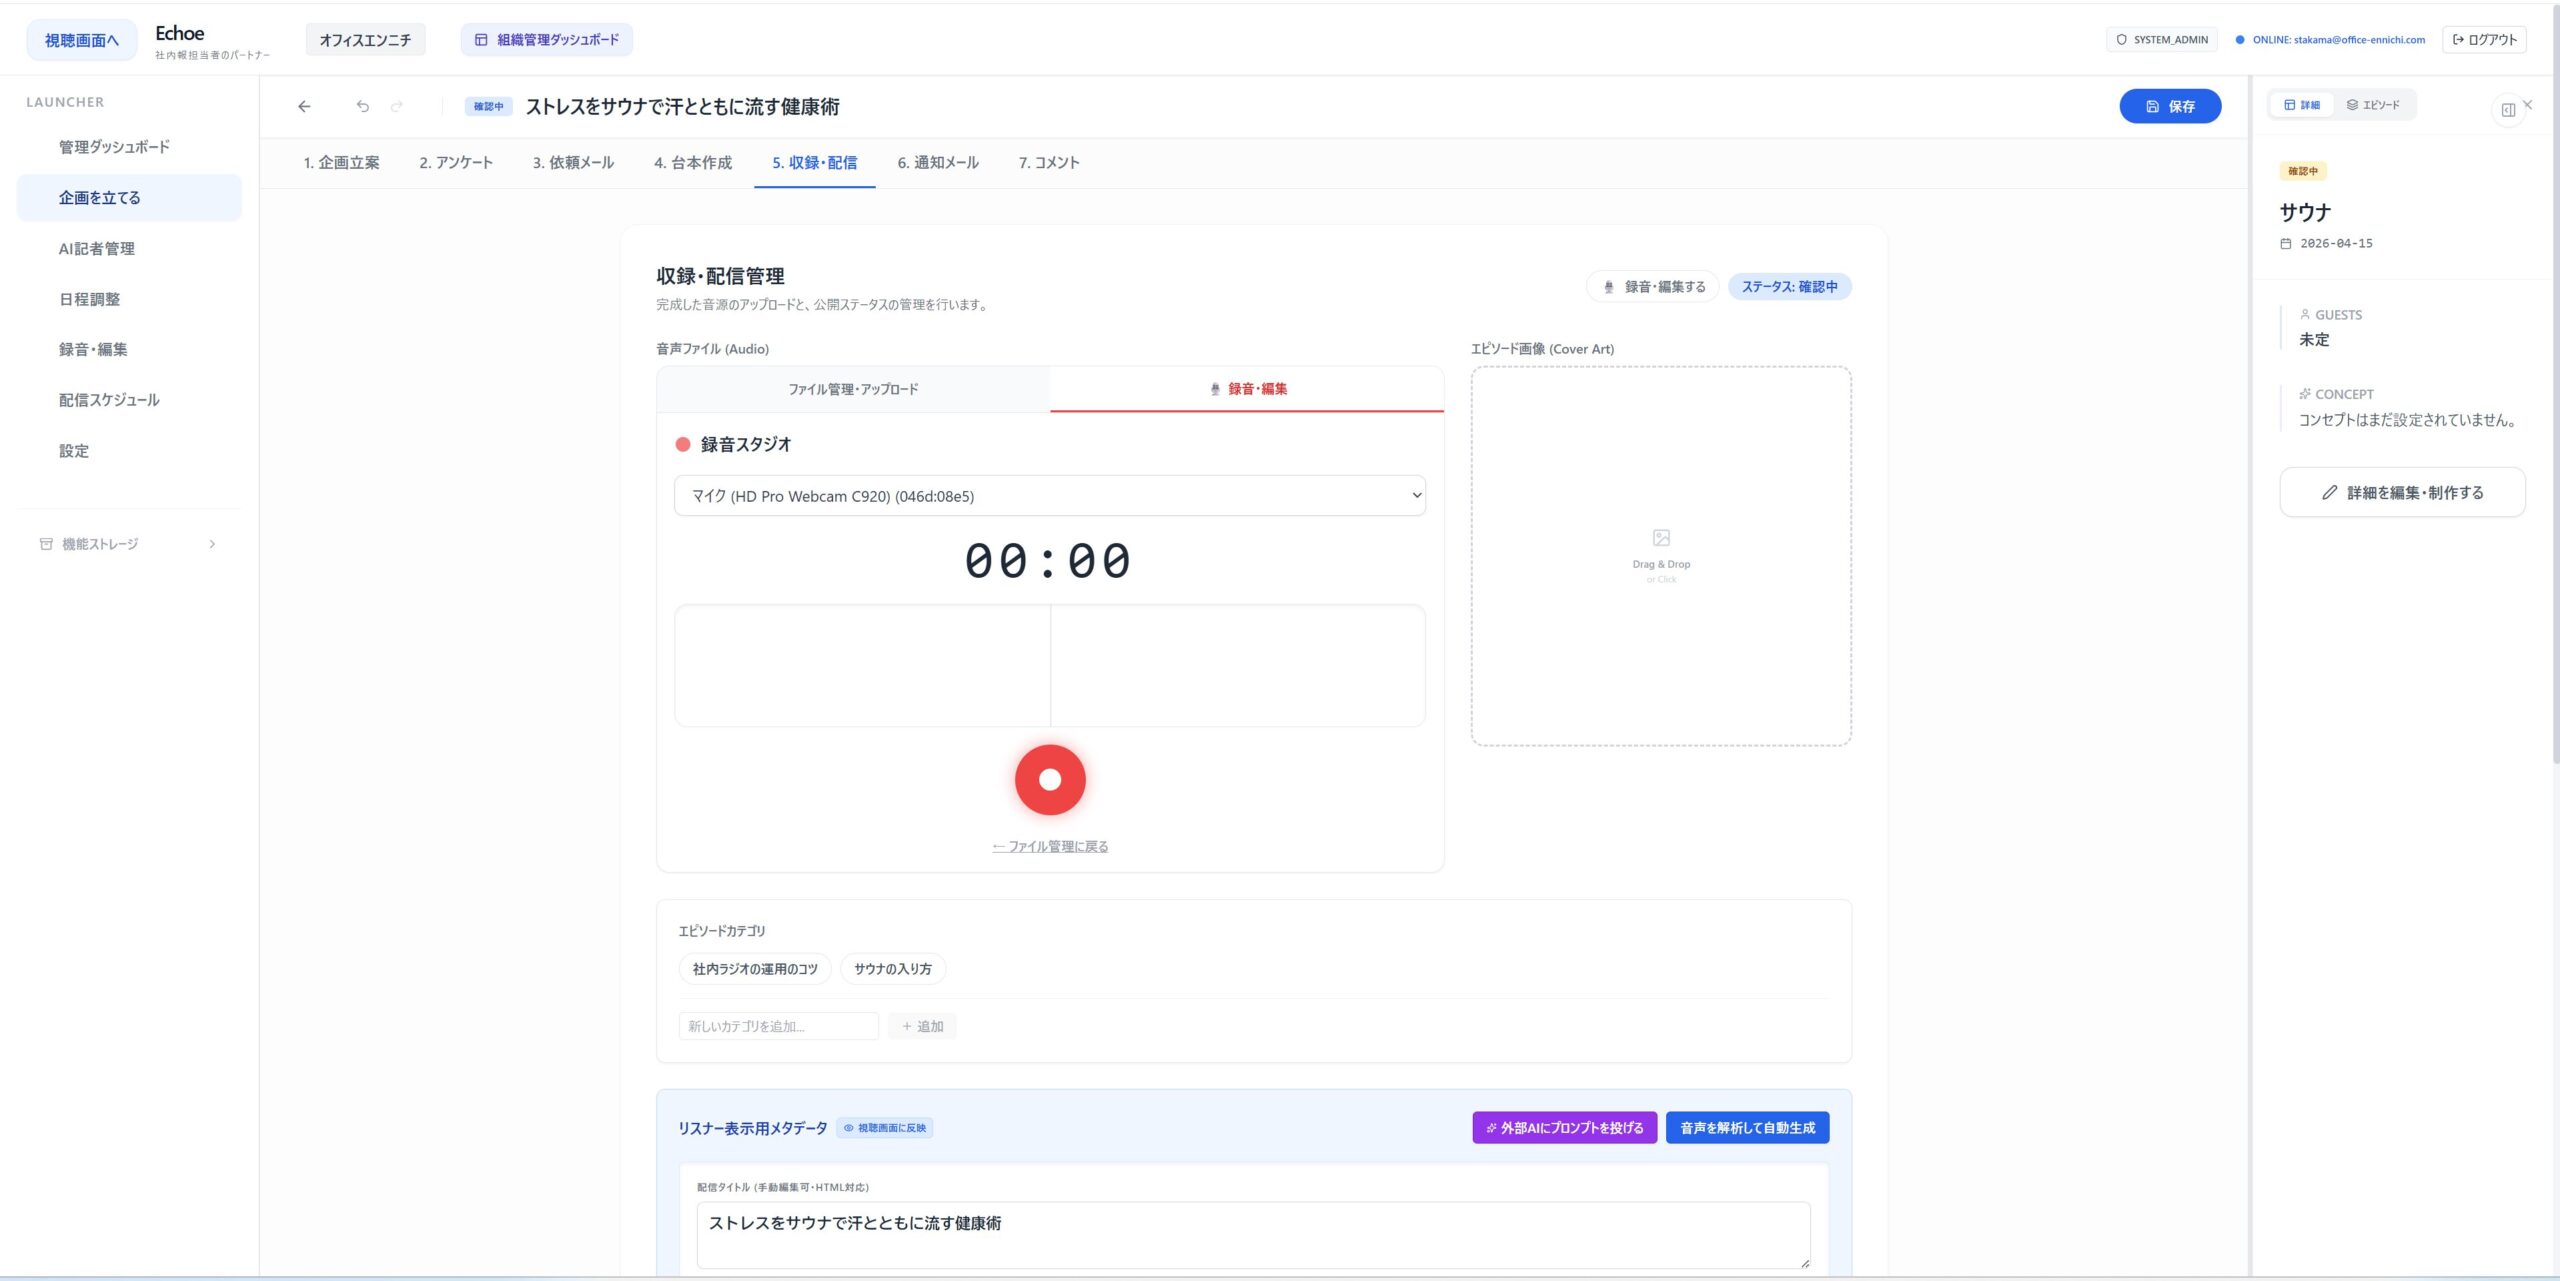Switch to ファイル管理・アップロード tab
The width and height of the screenshot is (2560, 1281).
(x=853, y=389)
